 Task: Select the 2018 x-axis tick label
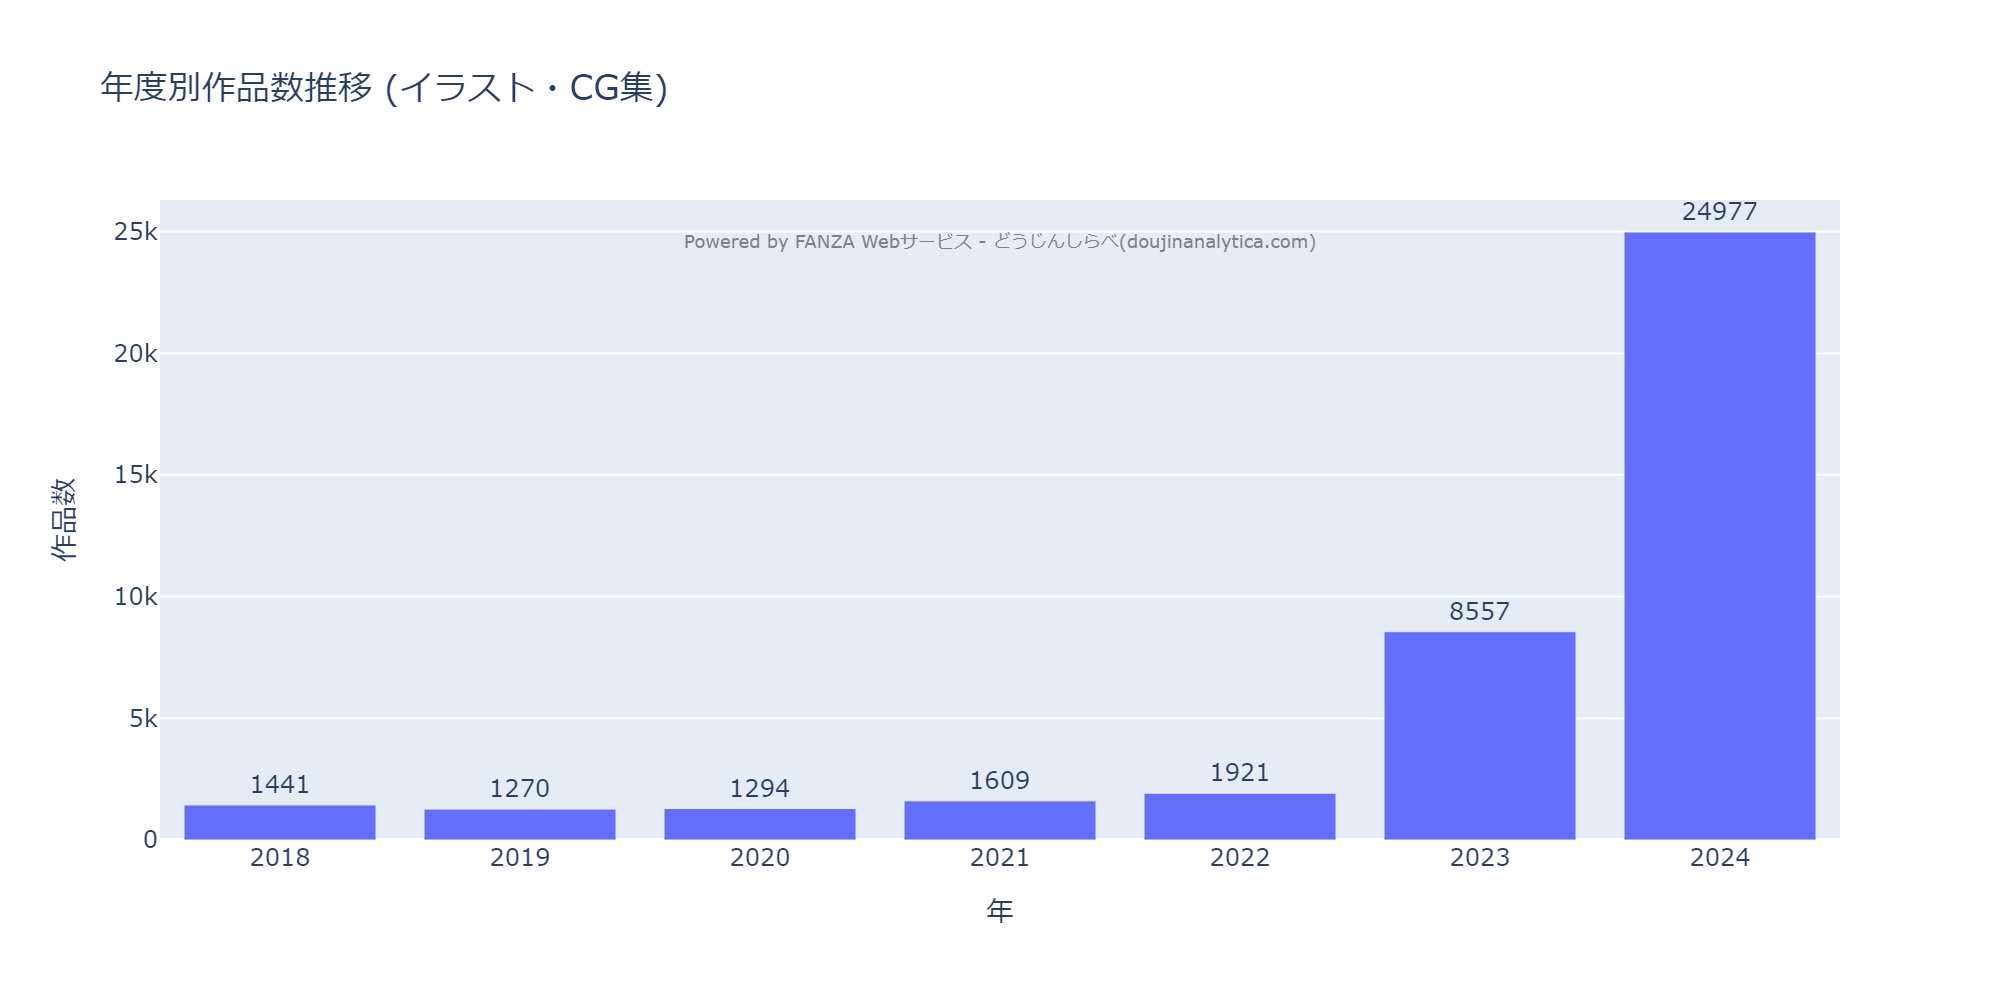point(279,858)
